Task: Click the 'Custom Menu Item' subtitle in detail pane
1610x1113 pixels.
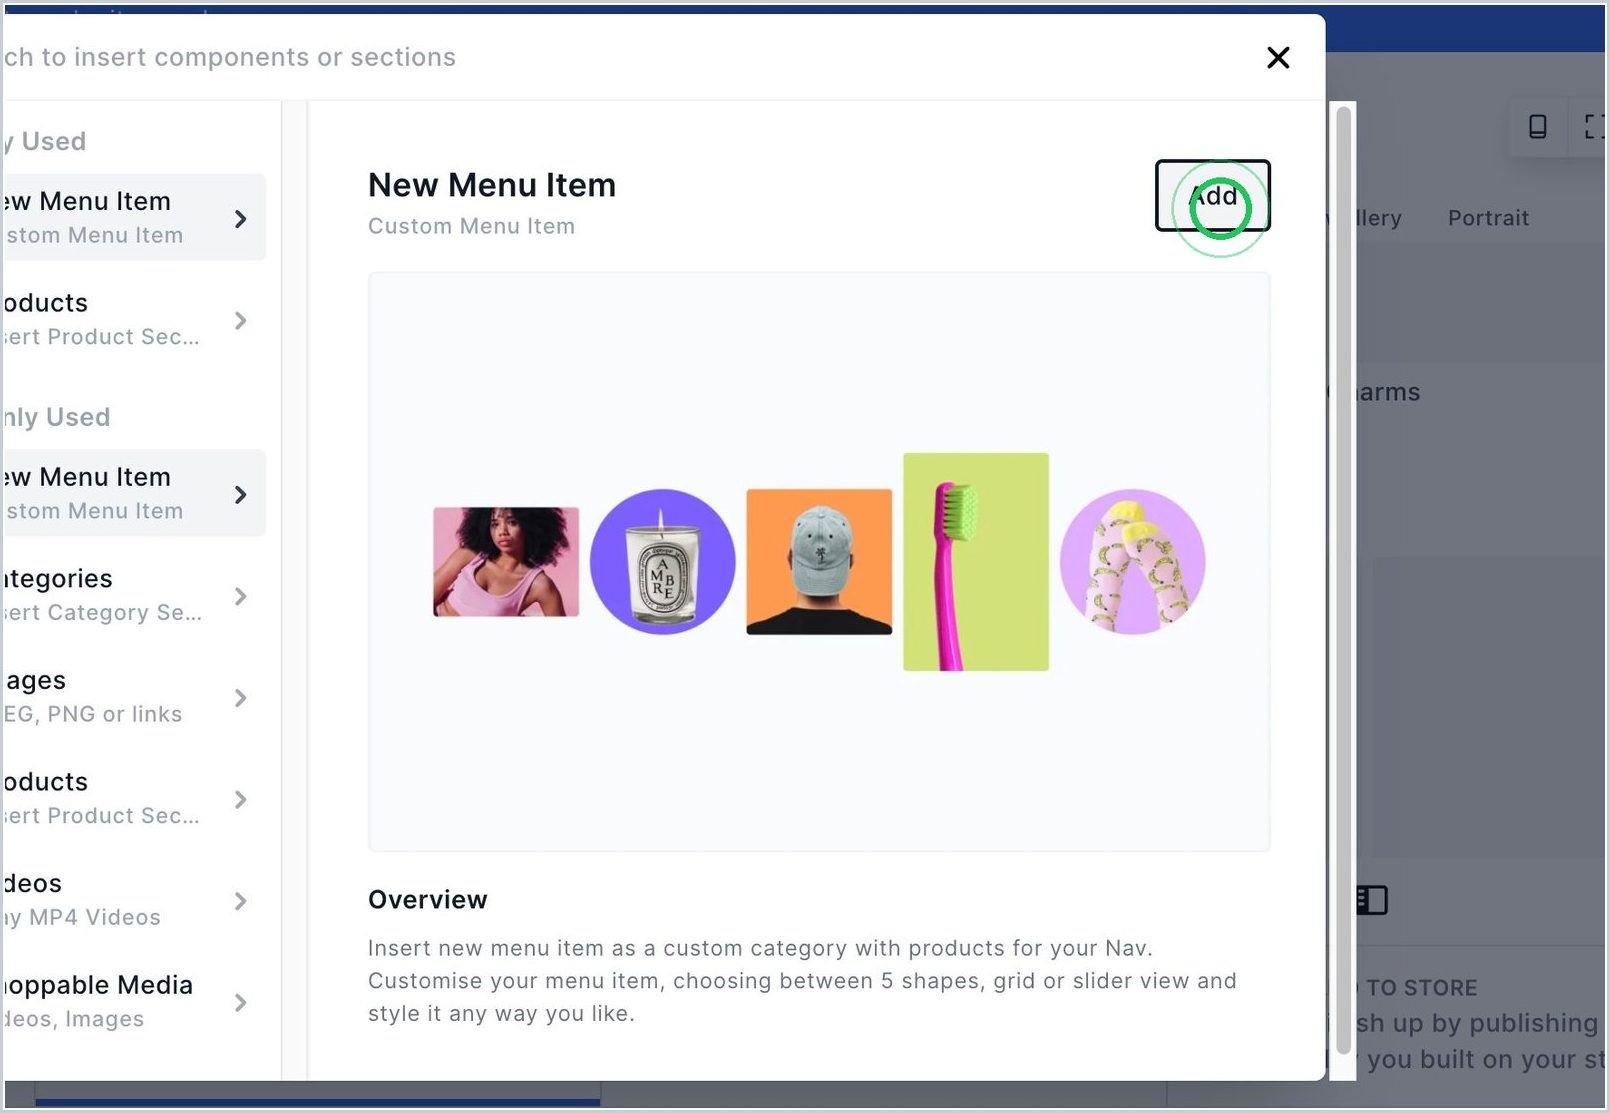Action: tap(471, 226)
